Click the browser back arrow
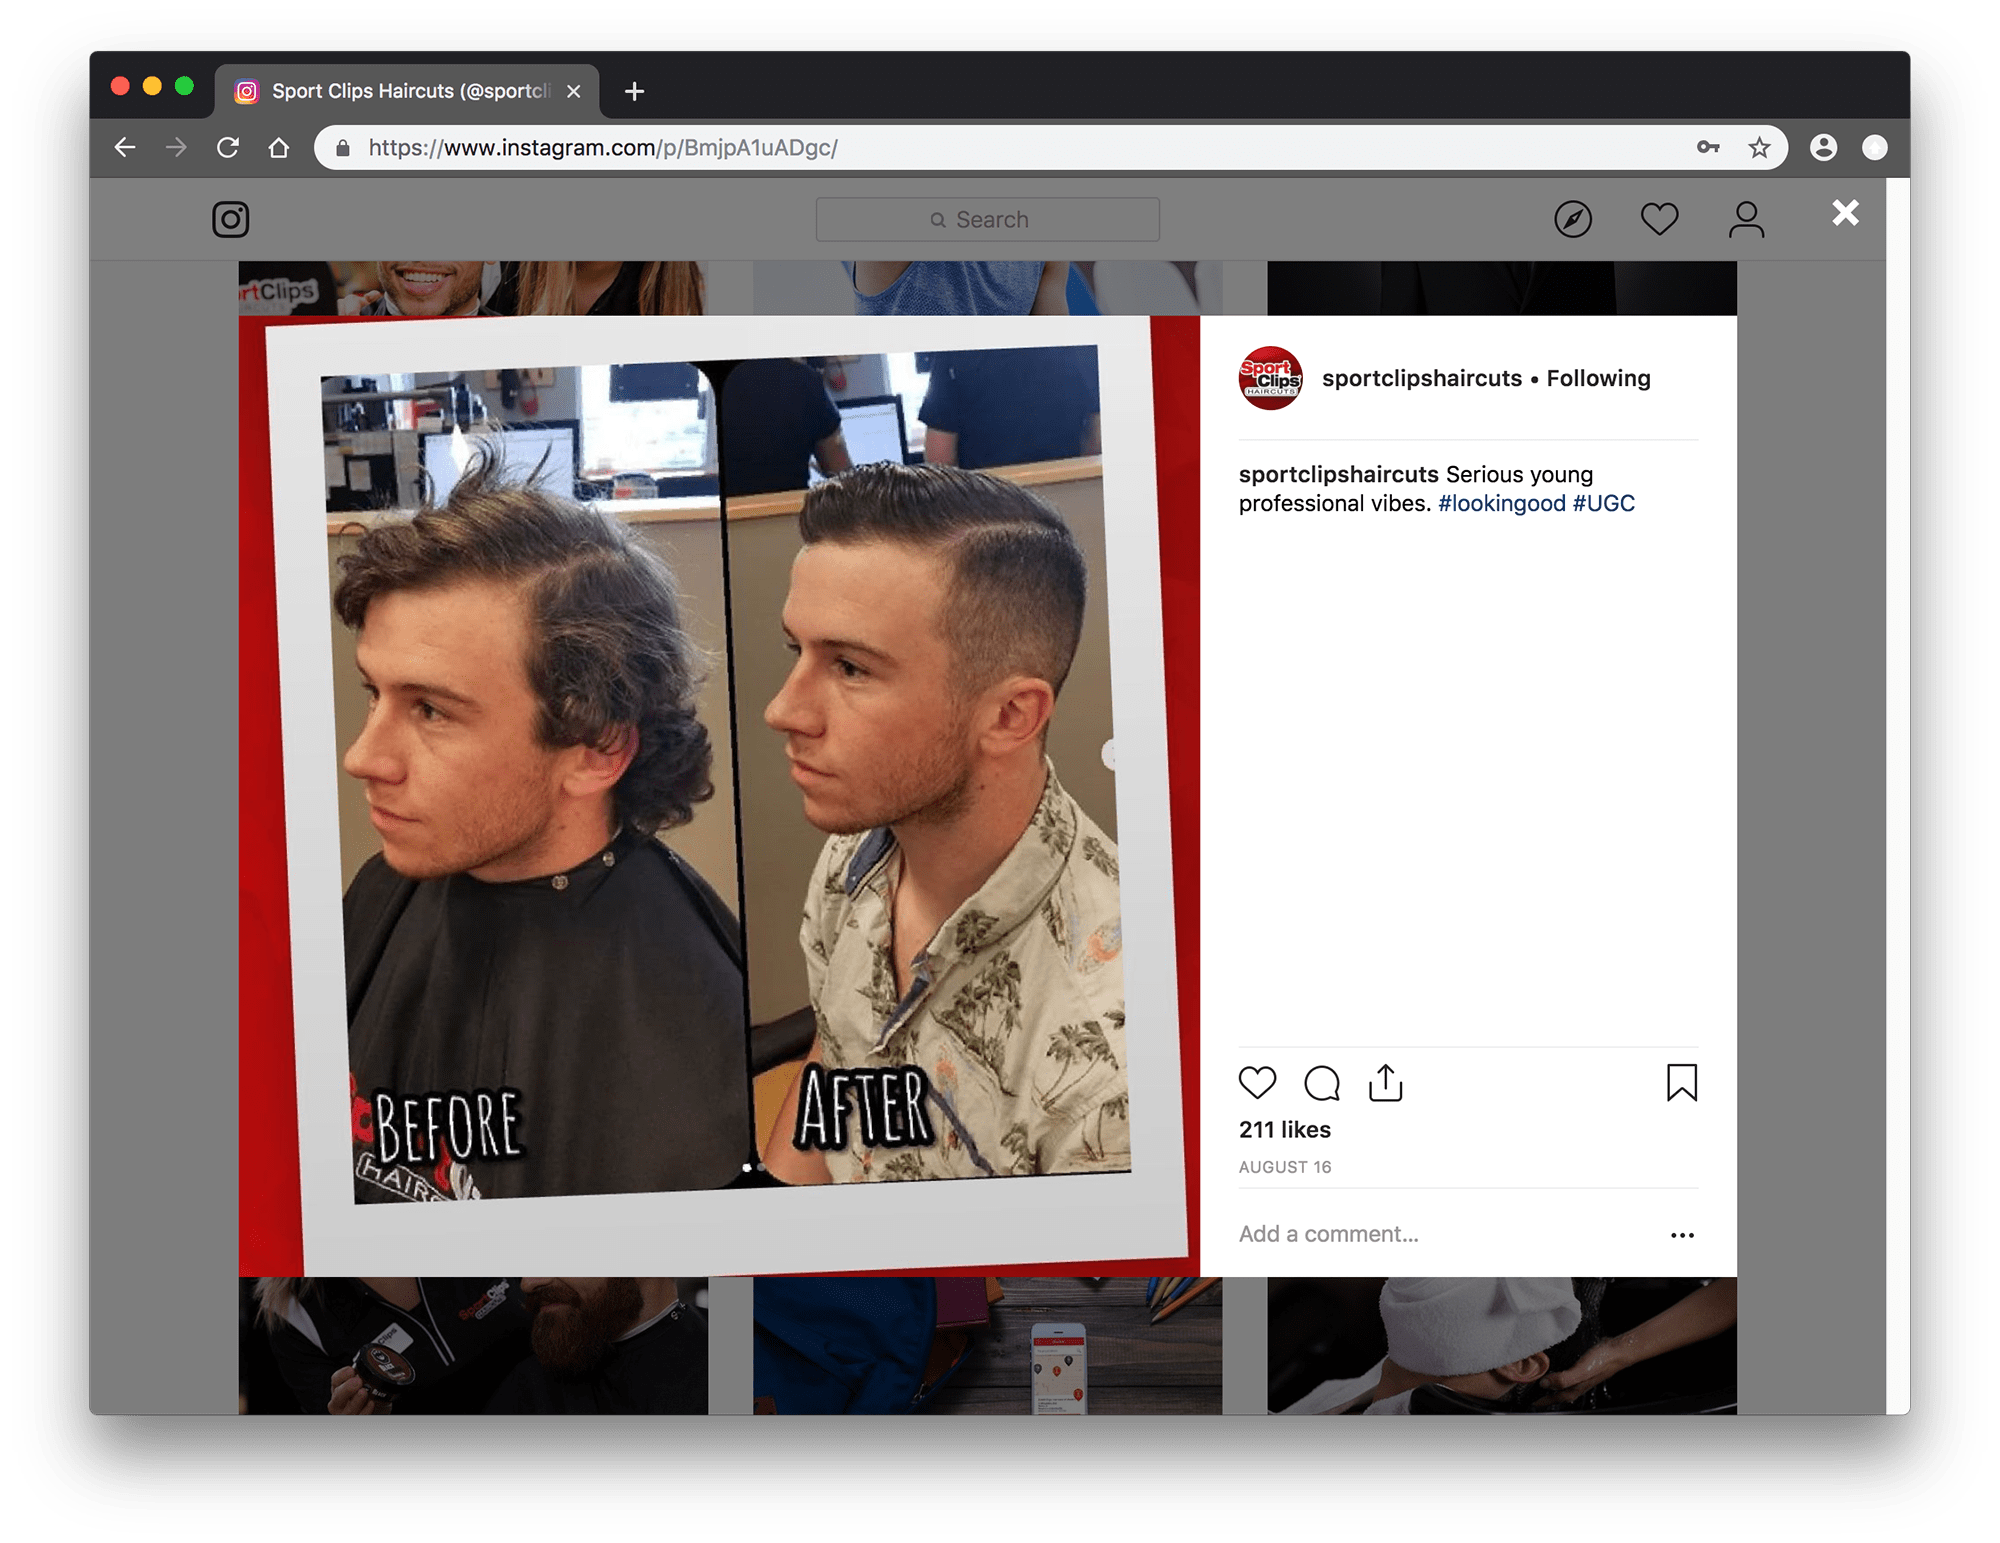This screenshot has height=1543, width=2000. [x=125, y=148]
